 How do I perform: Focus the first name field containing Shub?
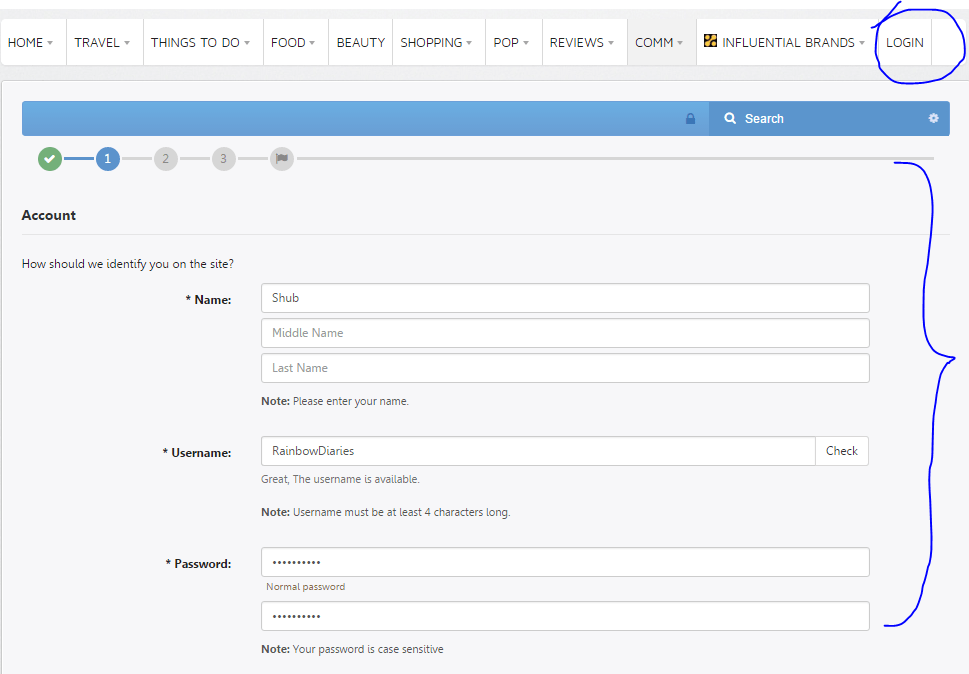pyautogui.click(x=565, y=298)
